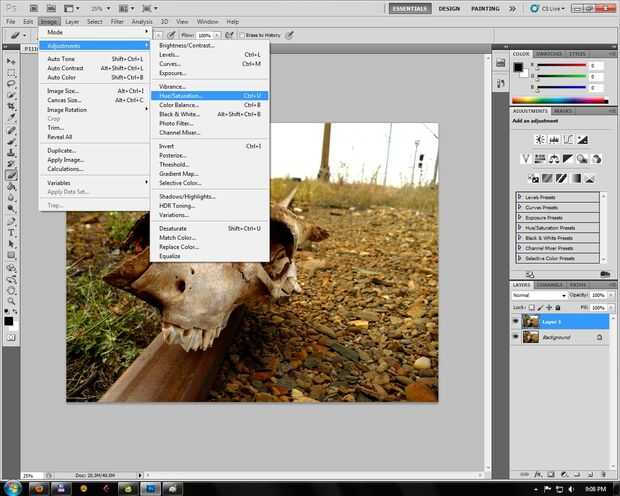Add a Vibrance adjustment icon
The height and width of the screenshot is (496, 620).
(525, 159)
